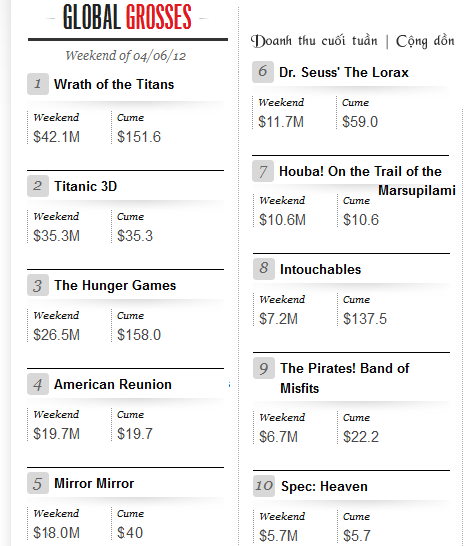The width and height of the screenshot is (468, 546).
Task: Click Wrath of the Titans $42.1M weekend value
Action: pos(56,137)
